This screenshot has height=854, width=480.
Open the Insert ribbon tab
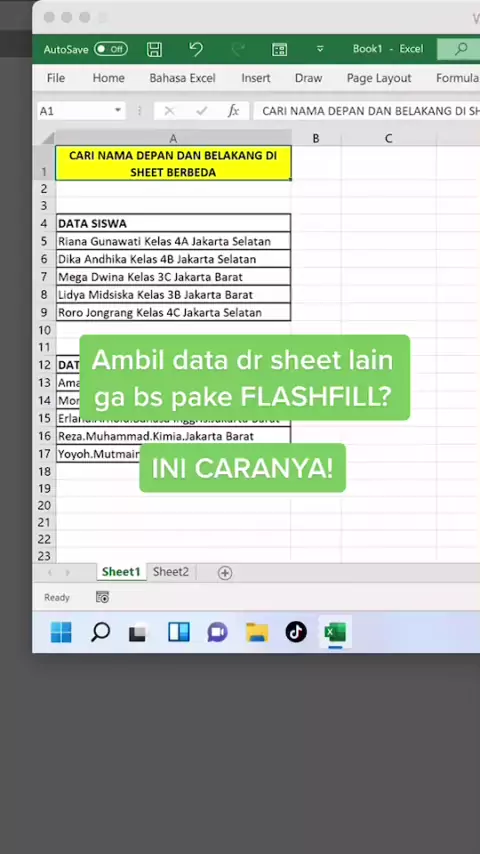coord(256,78)
